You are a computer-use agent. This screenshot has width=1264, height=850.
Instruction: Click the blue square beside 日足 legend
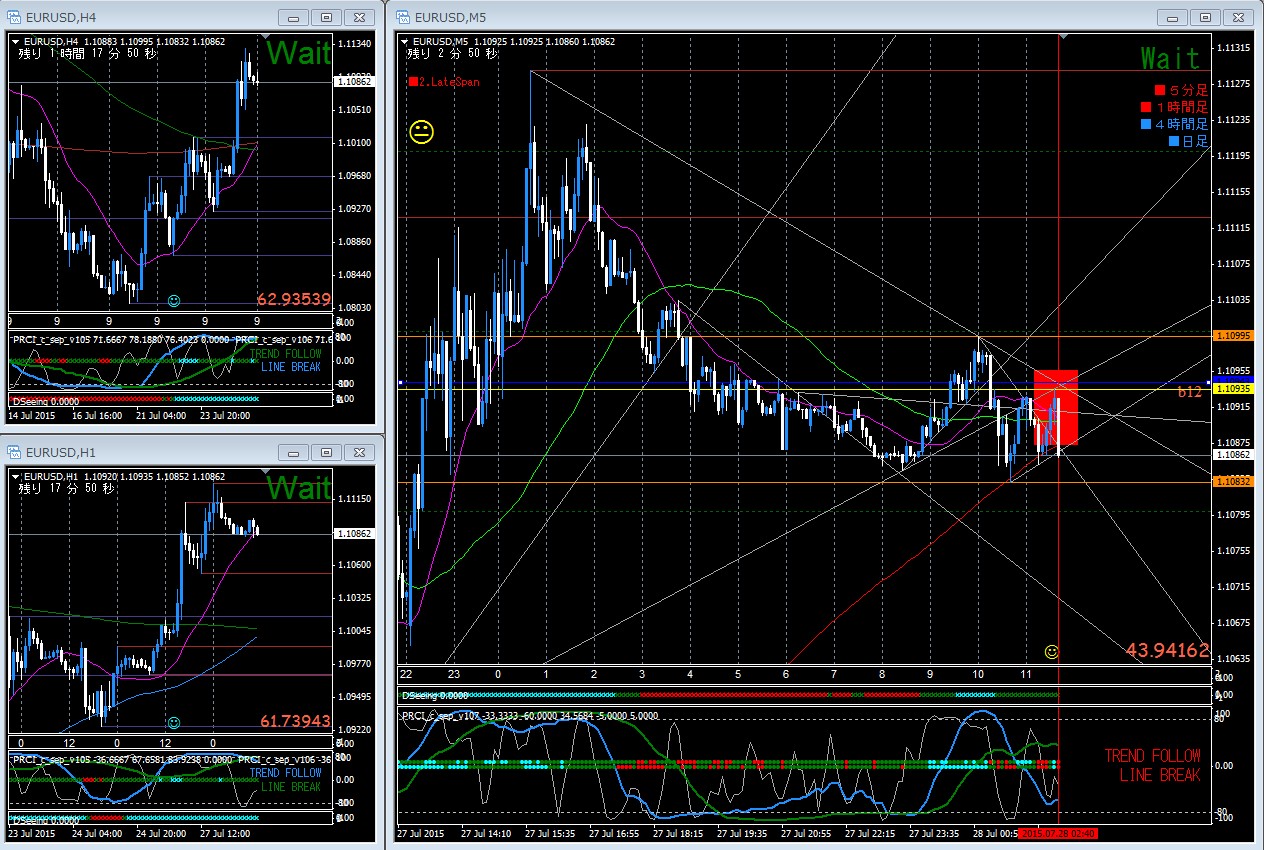click(x=1175, y=141)
